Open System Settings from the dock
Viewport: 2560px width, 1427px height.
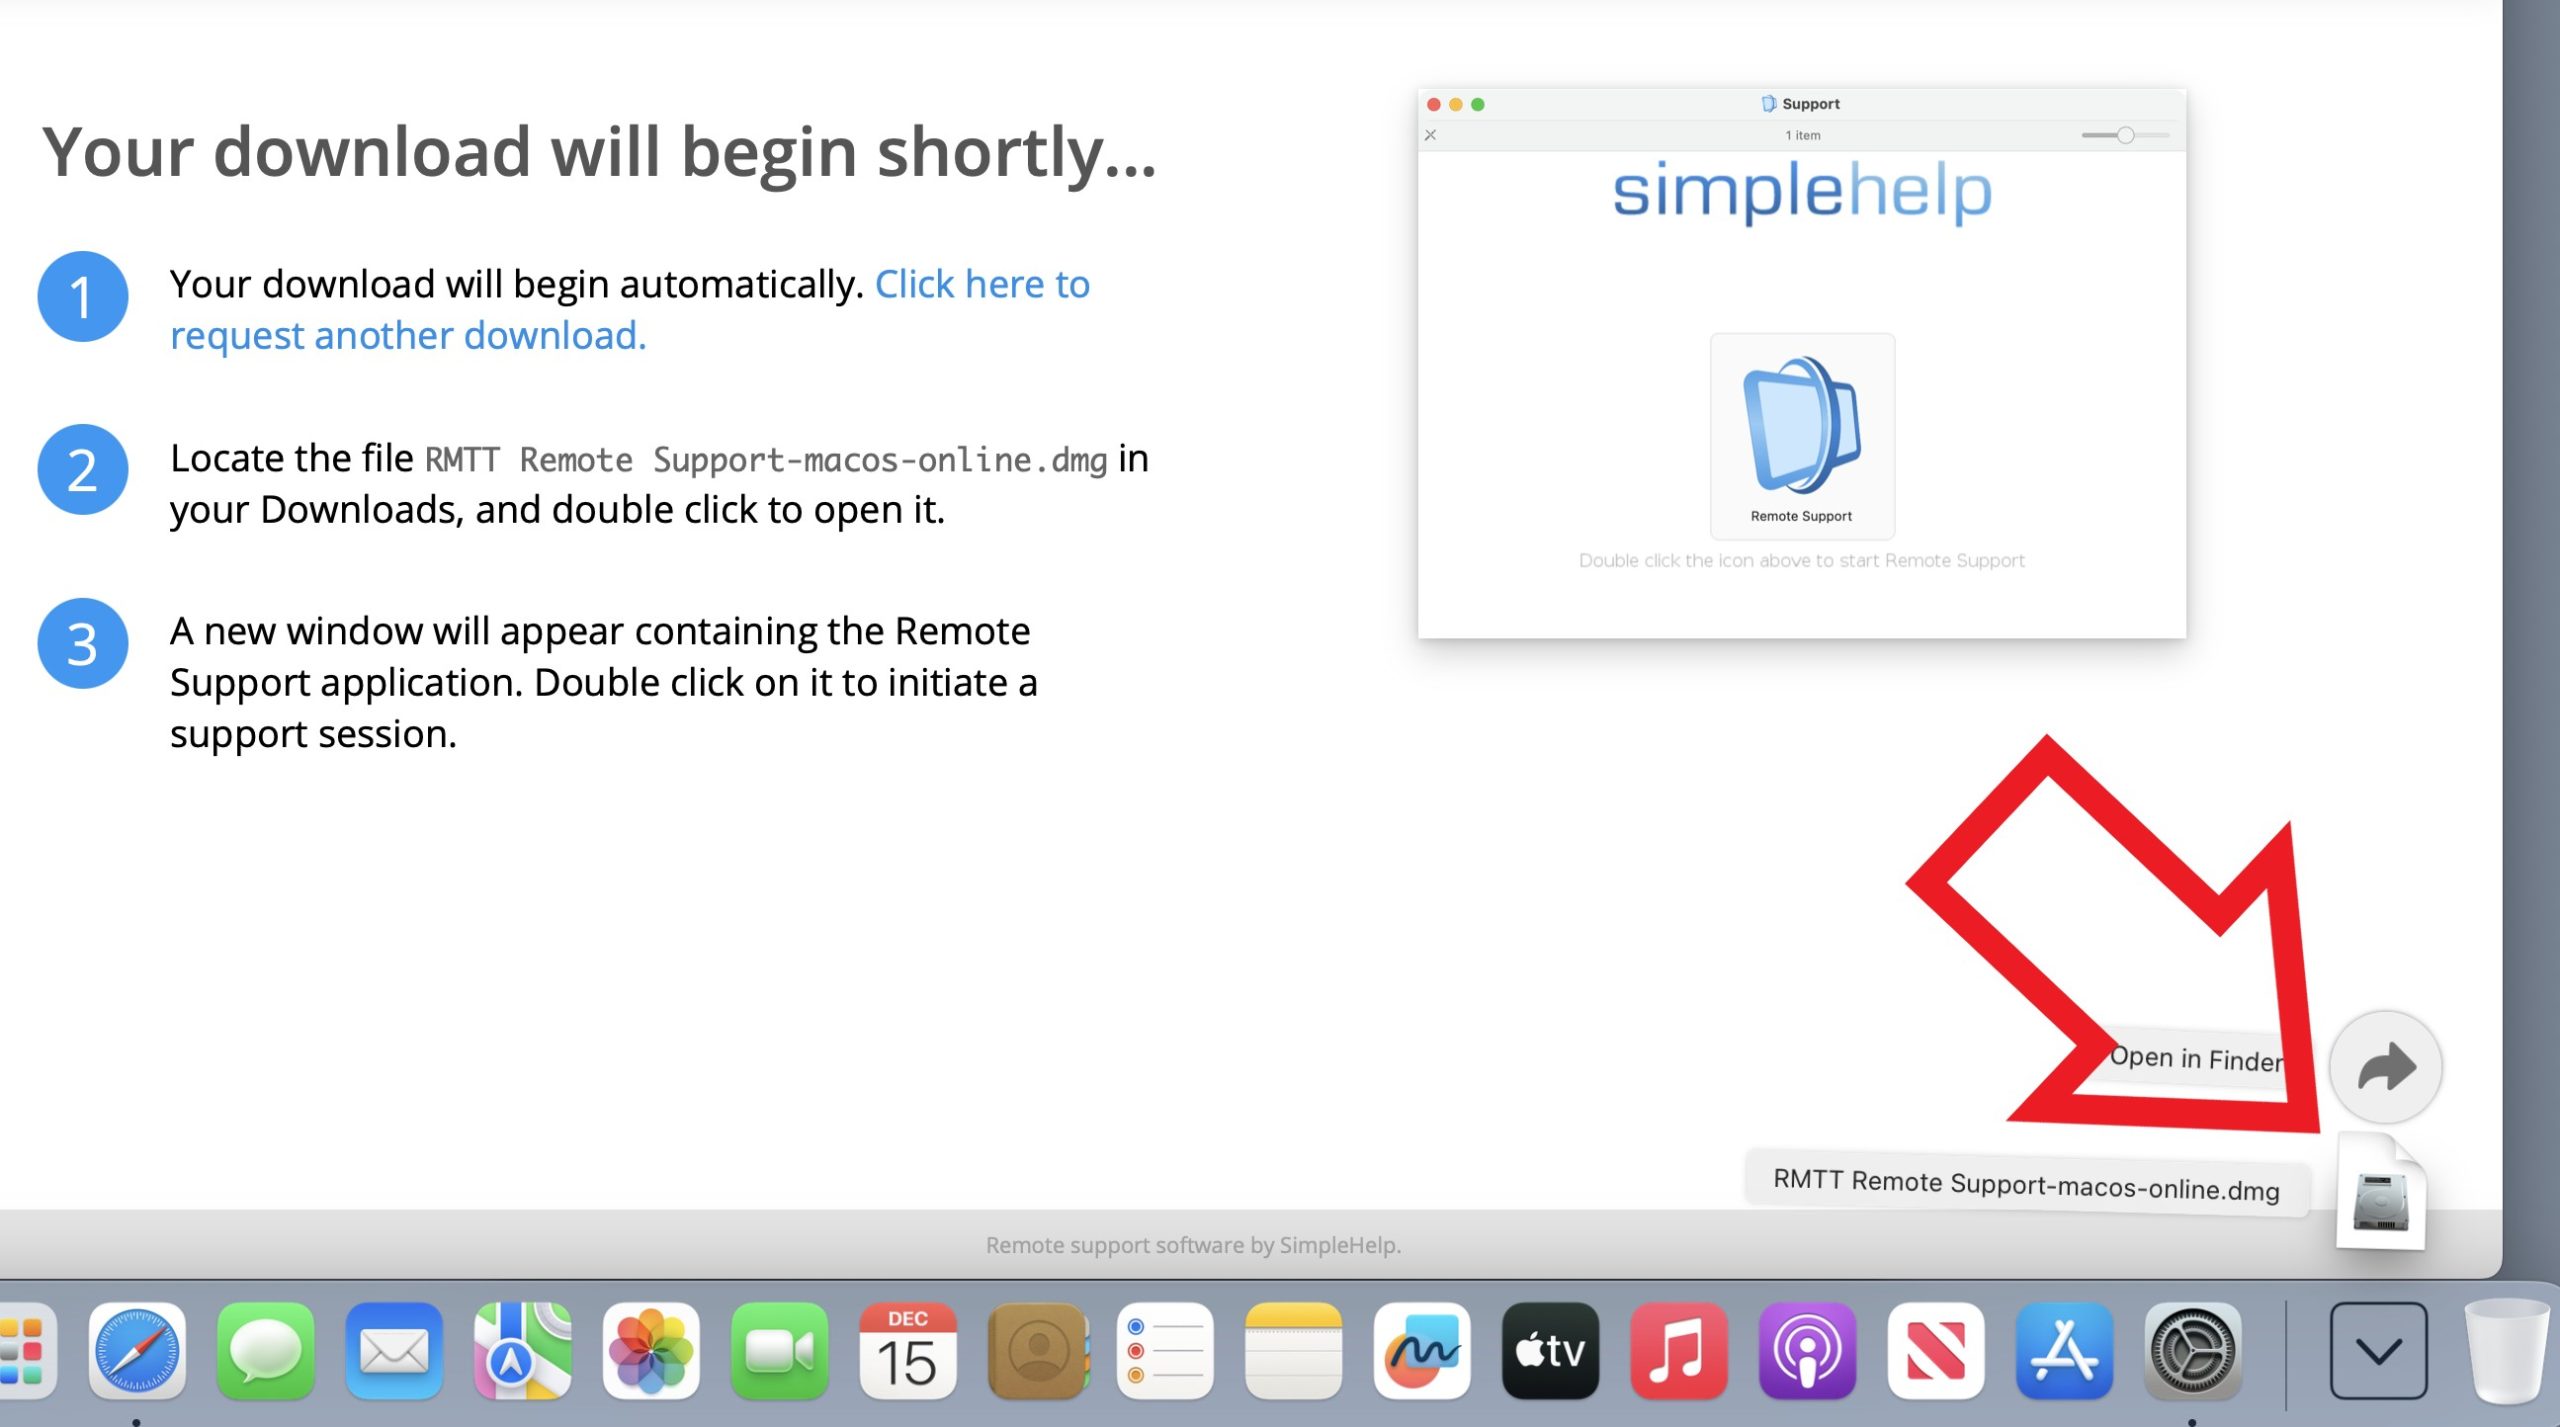[2193, 1351]
